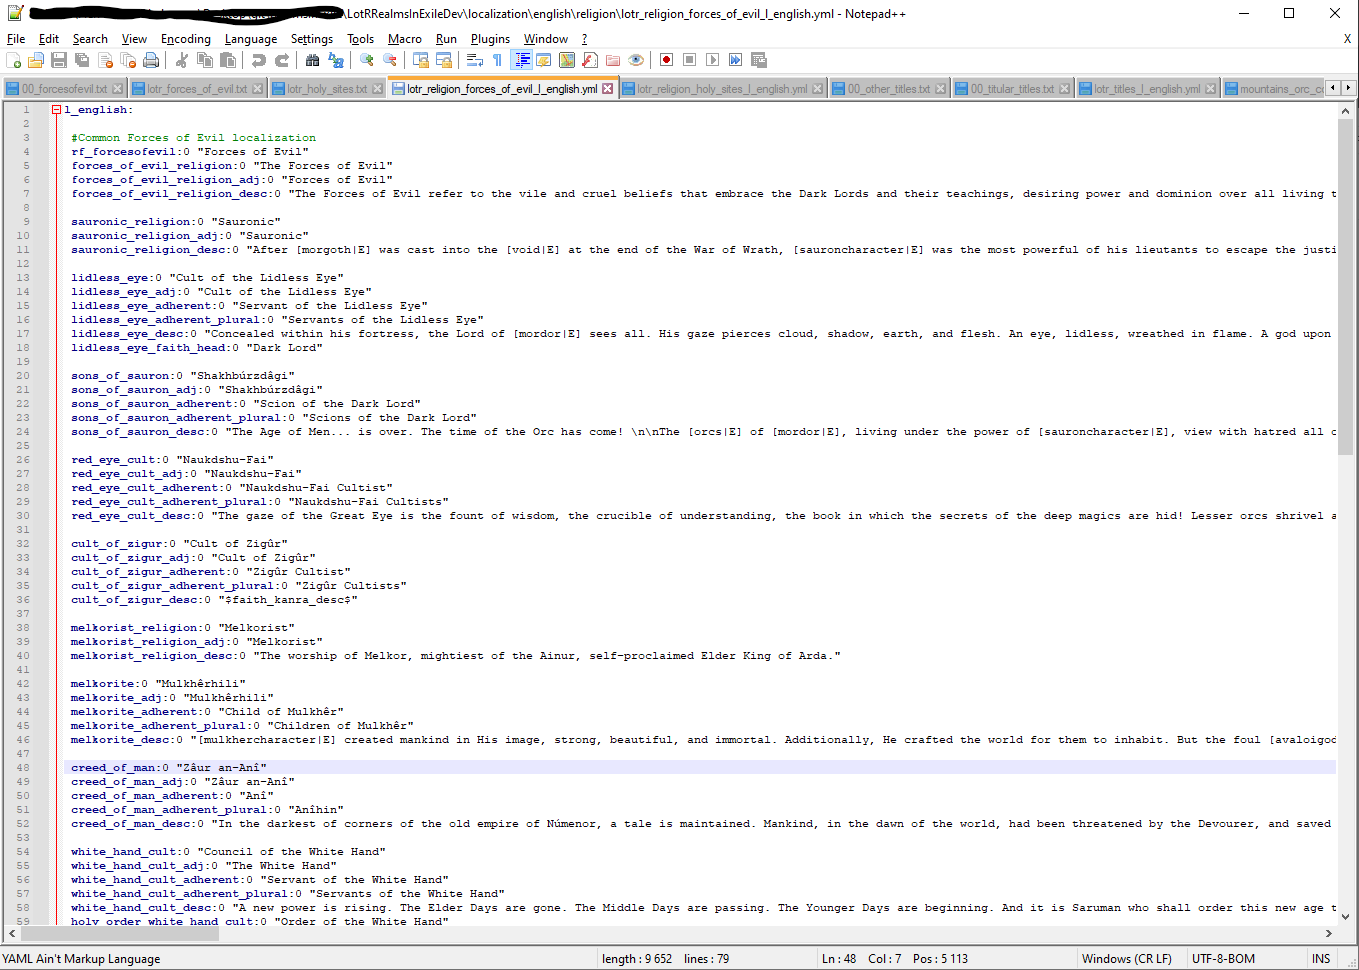The image size is (1359, 970).
Task: Click the Close All documents toolbar icon
Action: pos(128,61)
